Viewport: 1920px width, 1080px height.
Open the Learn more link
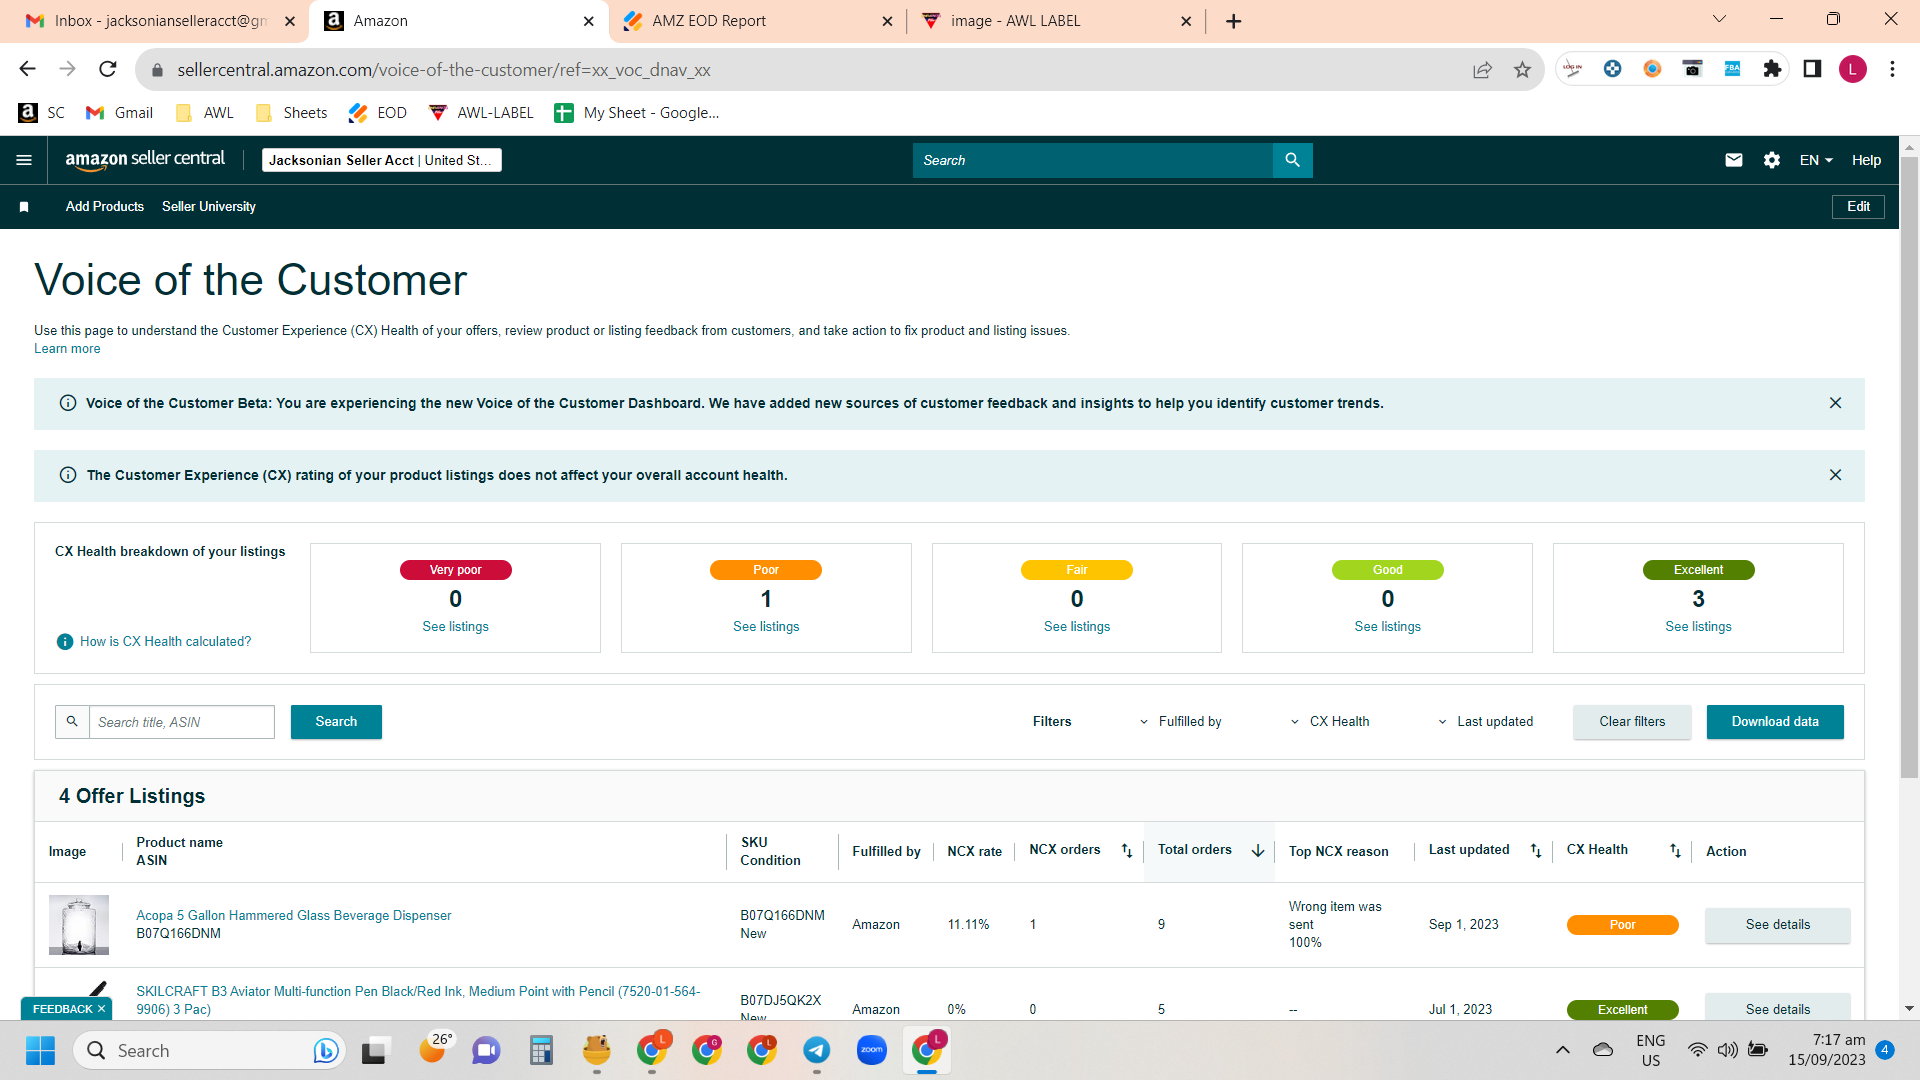coord(67,349)
